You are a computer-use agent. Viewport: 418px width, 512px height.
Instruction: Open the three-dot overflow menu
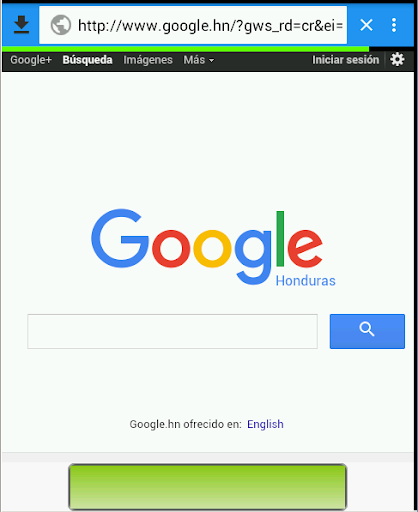[394, 25]
